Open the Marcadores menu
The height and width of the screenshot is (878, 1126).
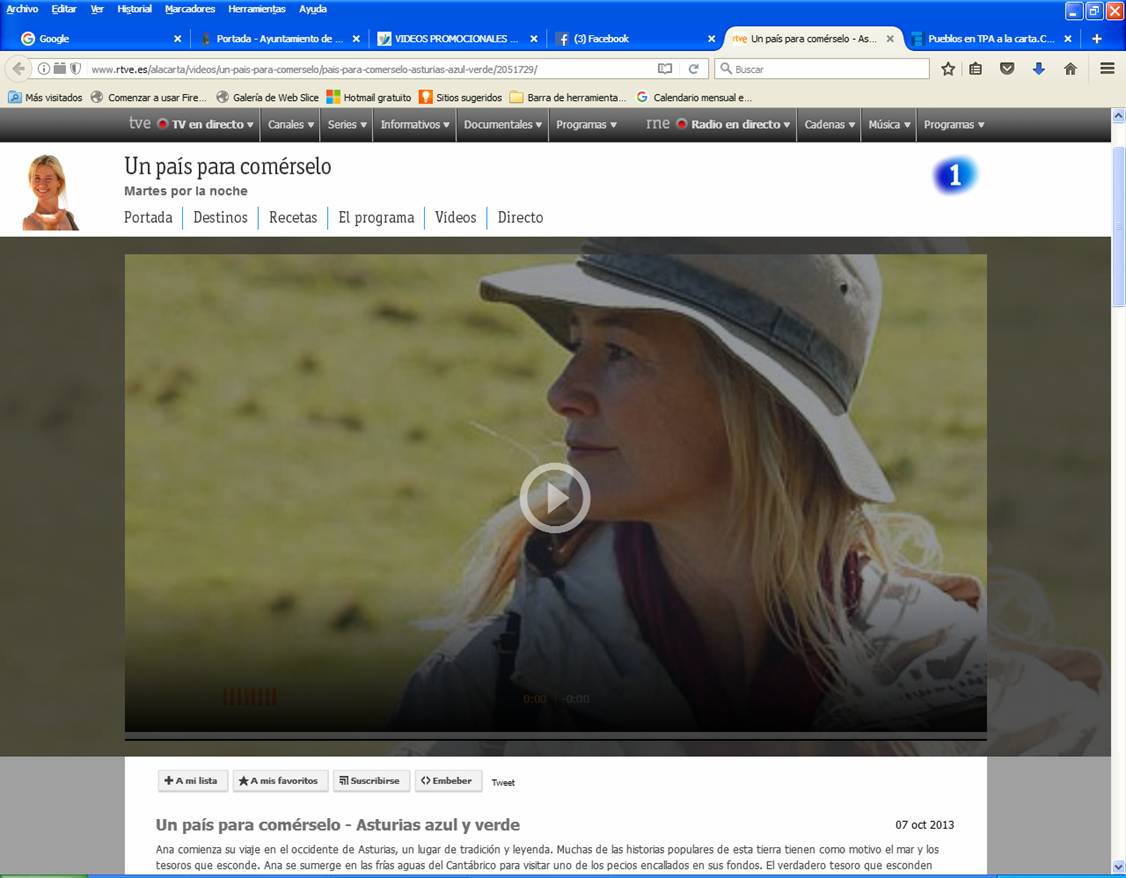click(x=190, y=9)
